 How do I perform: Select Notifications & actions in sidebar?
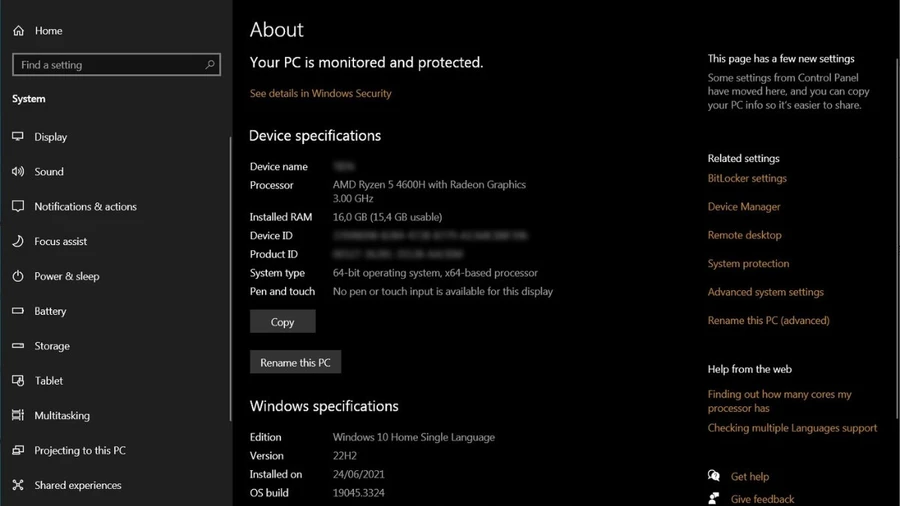pyautogui.click(x=86, y=207)
